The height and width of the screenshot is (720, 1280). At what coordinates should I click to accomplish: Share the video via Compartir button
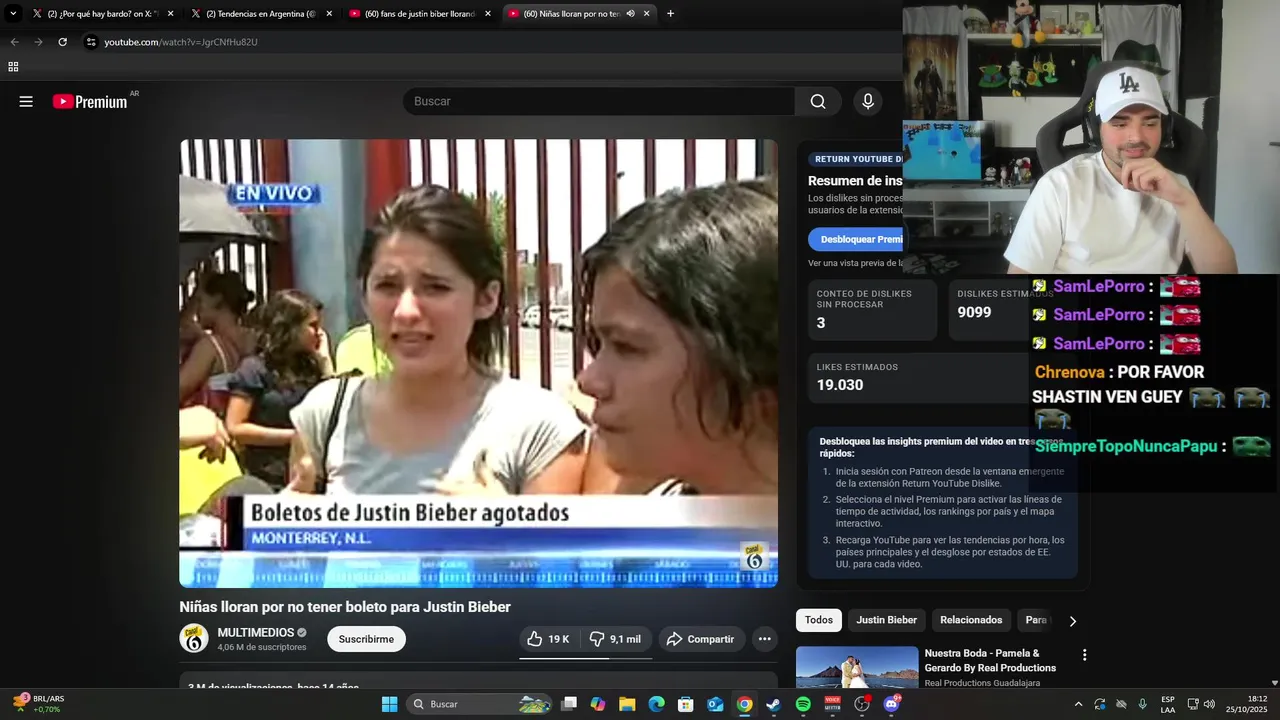click(701, 639)
